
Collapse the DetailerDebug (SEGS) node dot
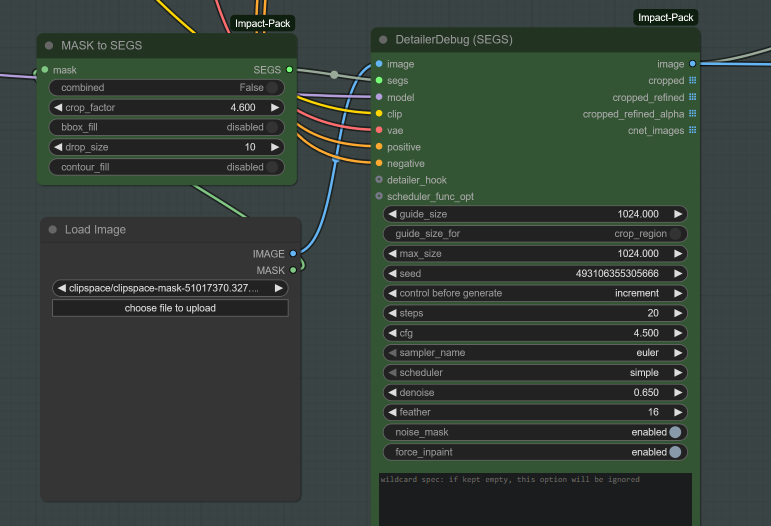[x=384, y=39]
